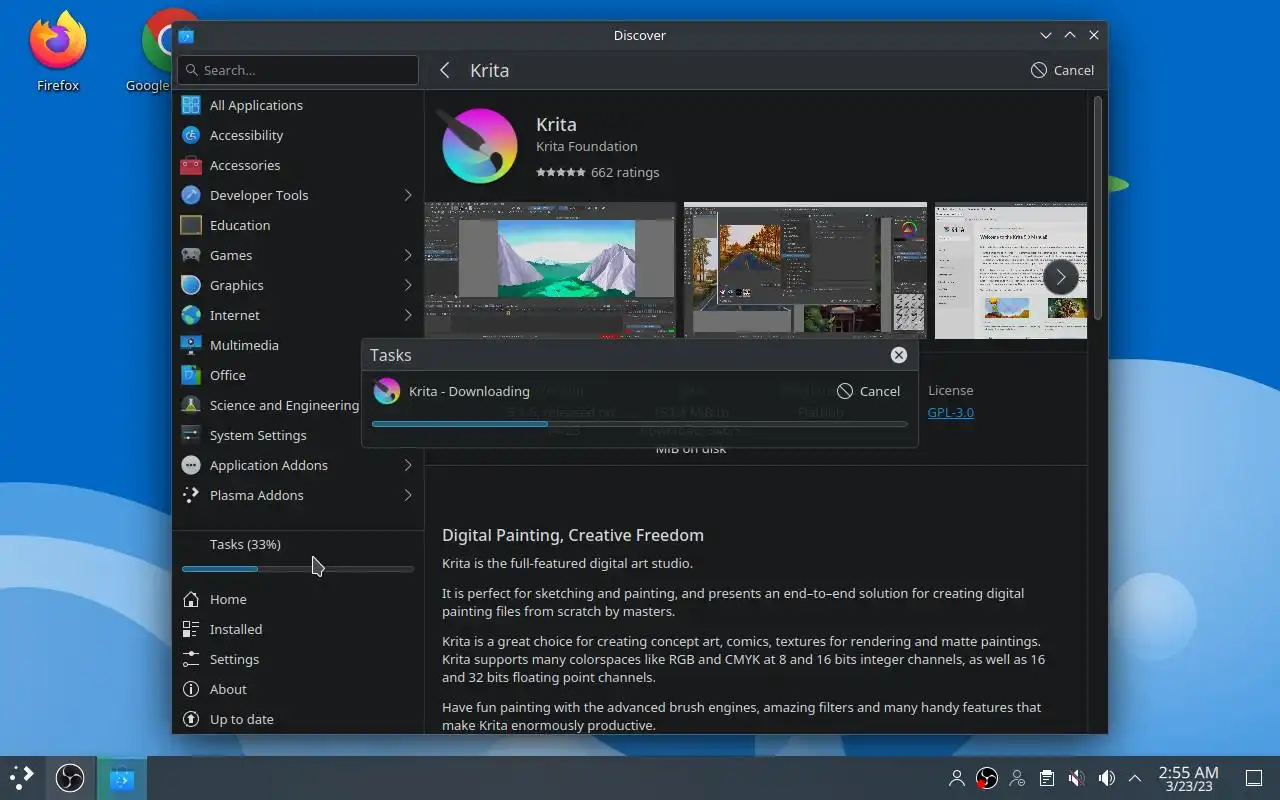Click the Home house icon
The width and height of the screenshot is (1280, 800).
pyautogui.click(x=191, y=599)
